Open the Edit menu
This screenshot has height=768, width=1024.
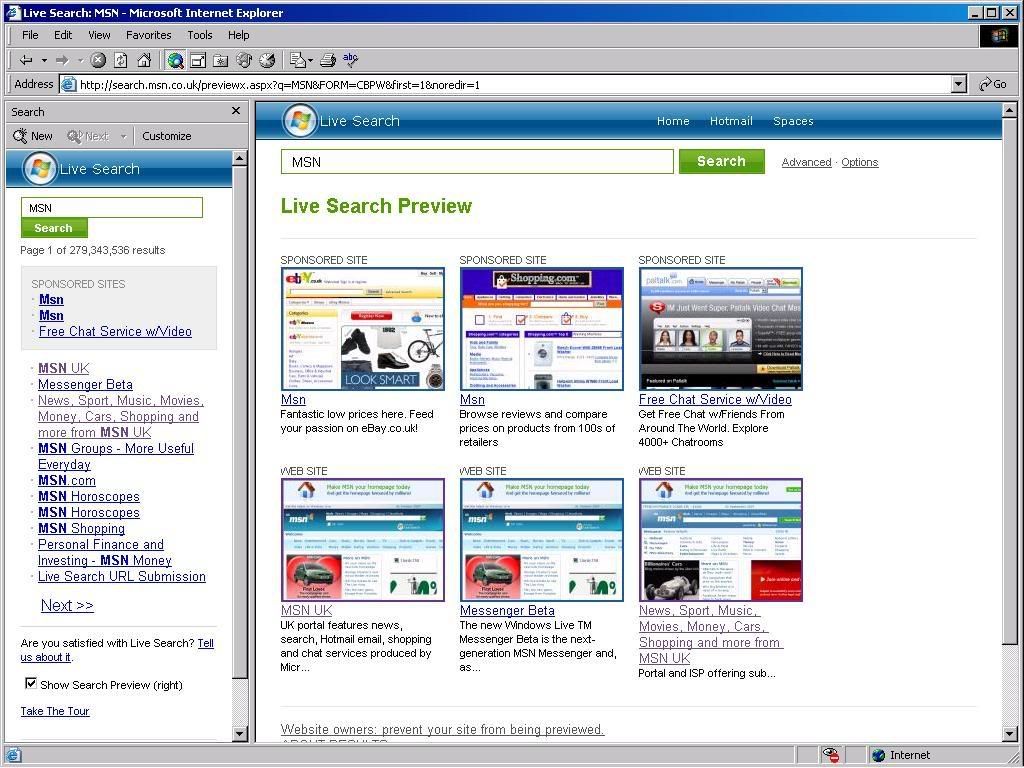click(63, 35)
